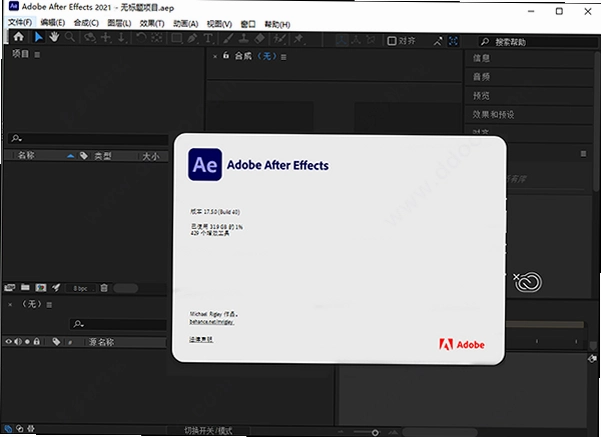Viewport: 601px width, 437px height.
Task: Click the speaker audio column icon
Action: (x=18, y=342)
